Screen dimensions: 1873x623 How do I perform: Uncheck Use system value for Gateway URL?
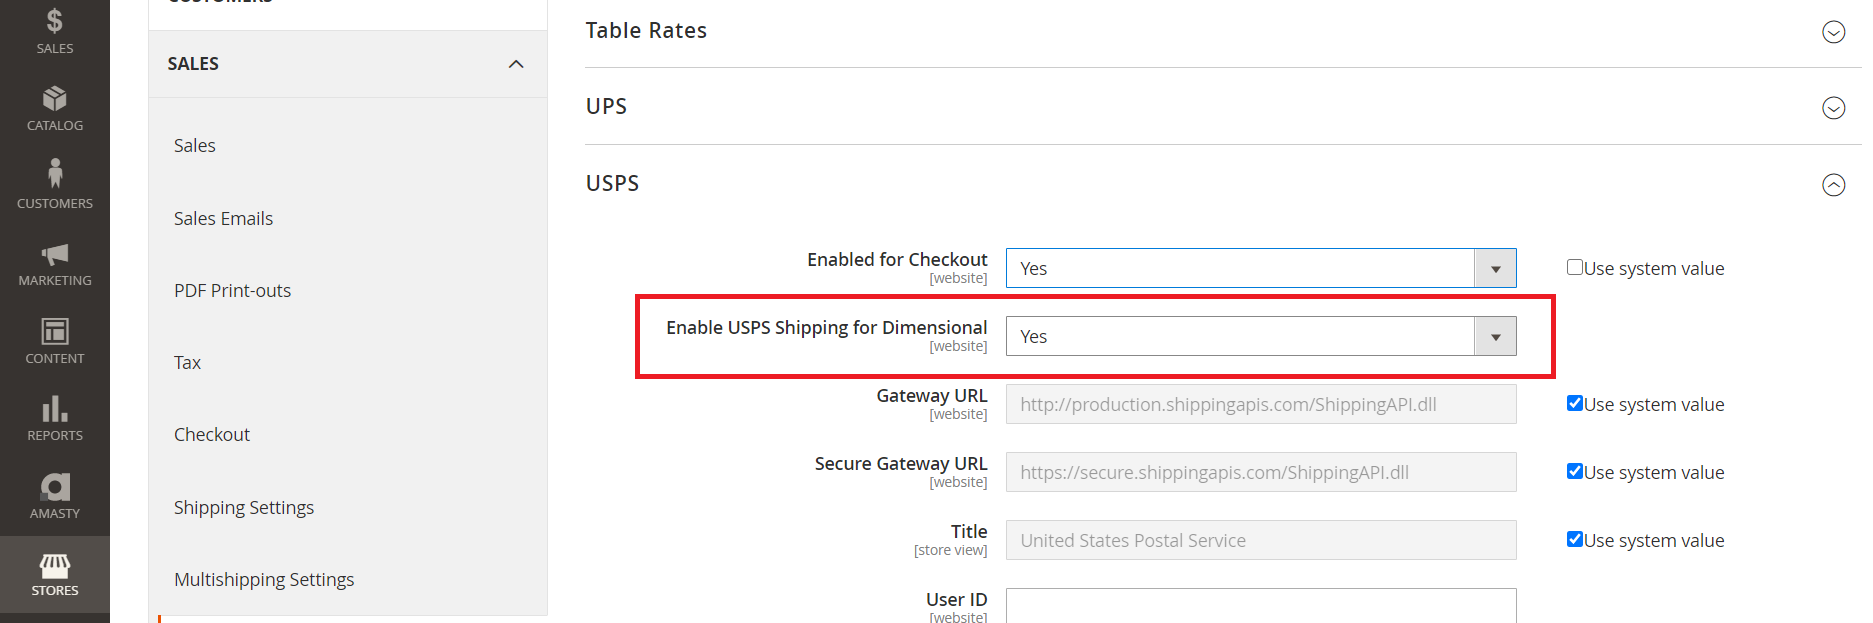pyautogui.click(x=1575, y=403)
